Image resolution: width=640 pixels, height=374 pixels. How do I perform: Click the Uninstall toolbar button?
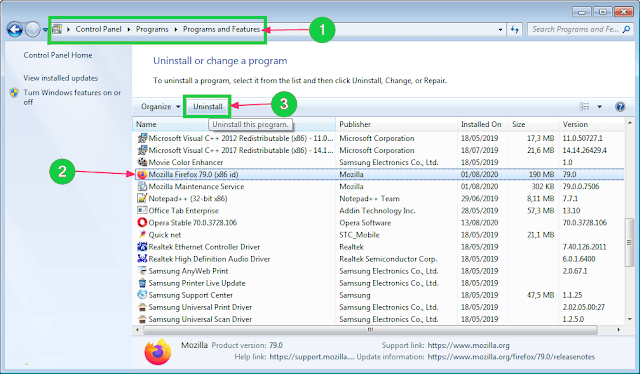(208, 107)
